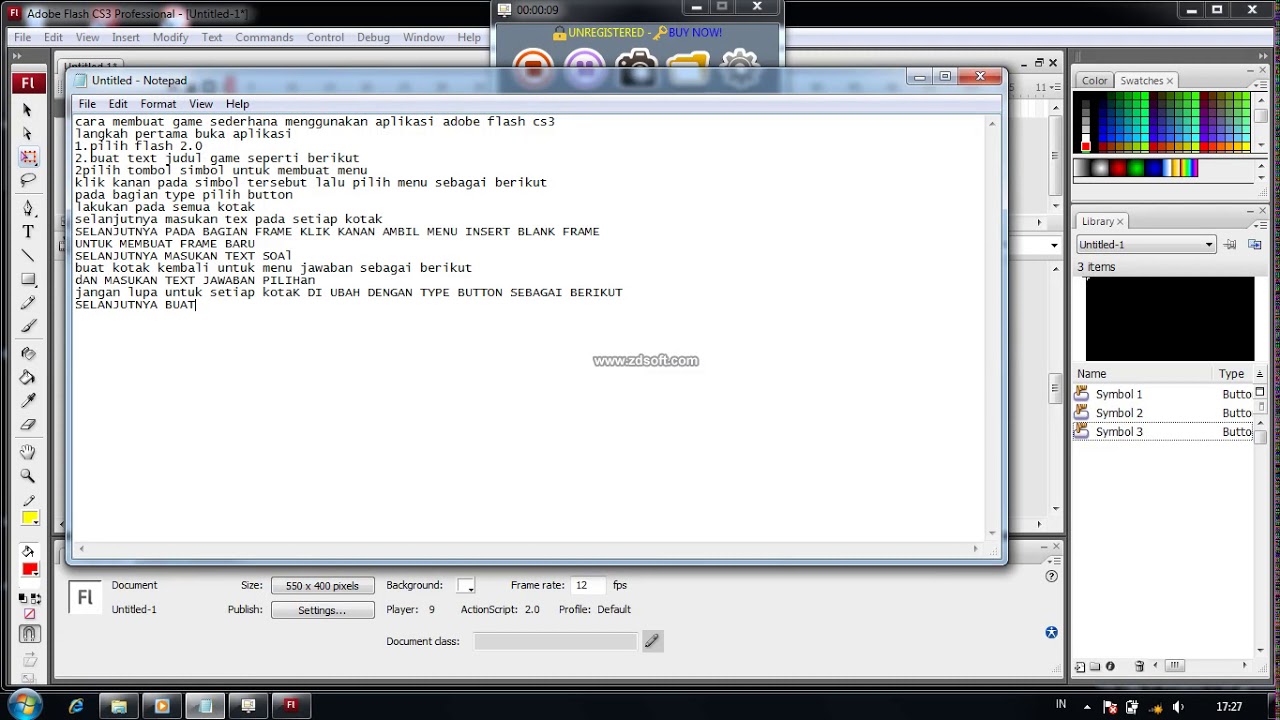Open Library item Properties info icon
1280x720 pixels.
[1110, 666]
